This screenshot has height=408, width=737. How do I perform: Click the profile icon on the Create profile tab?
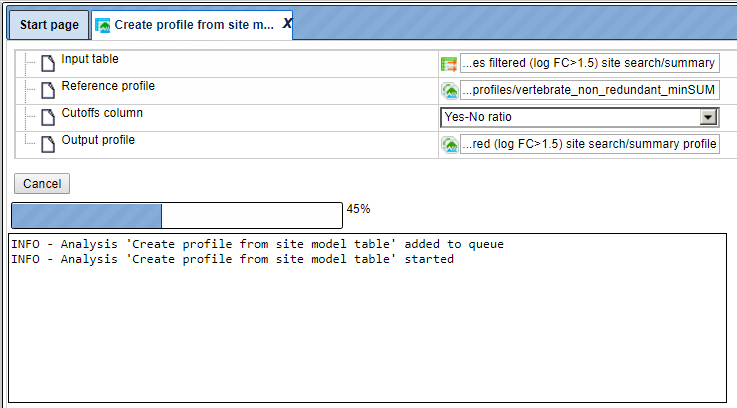pos(102,25)
